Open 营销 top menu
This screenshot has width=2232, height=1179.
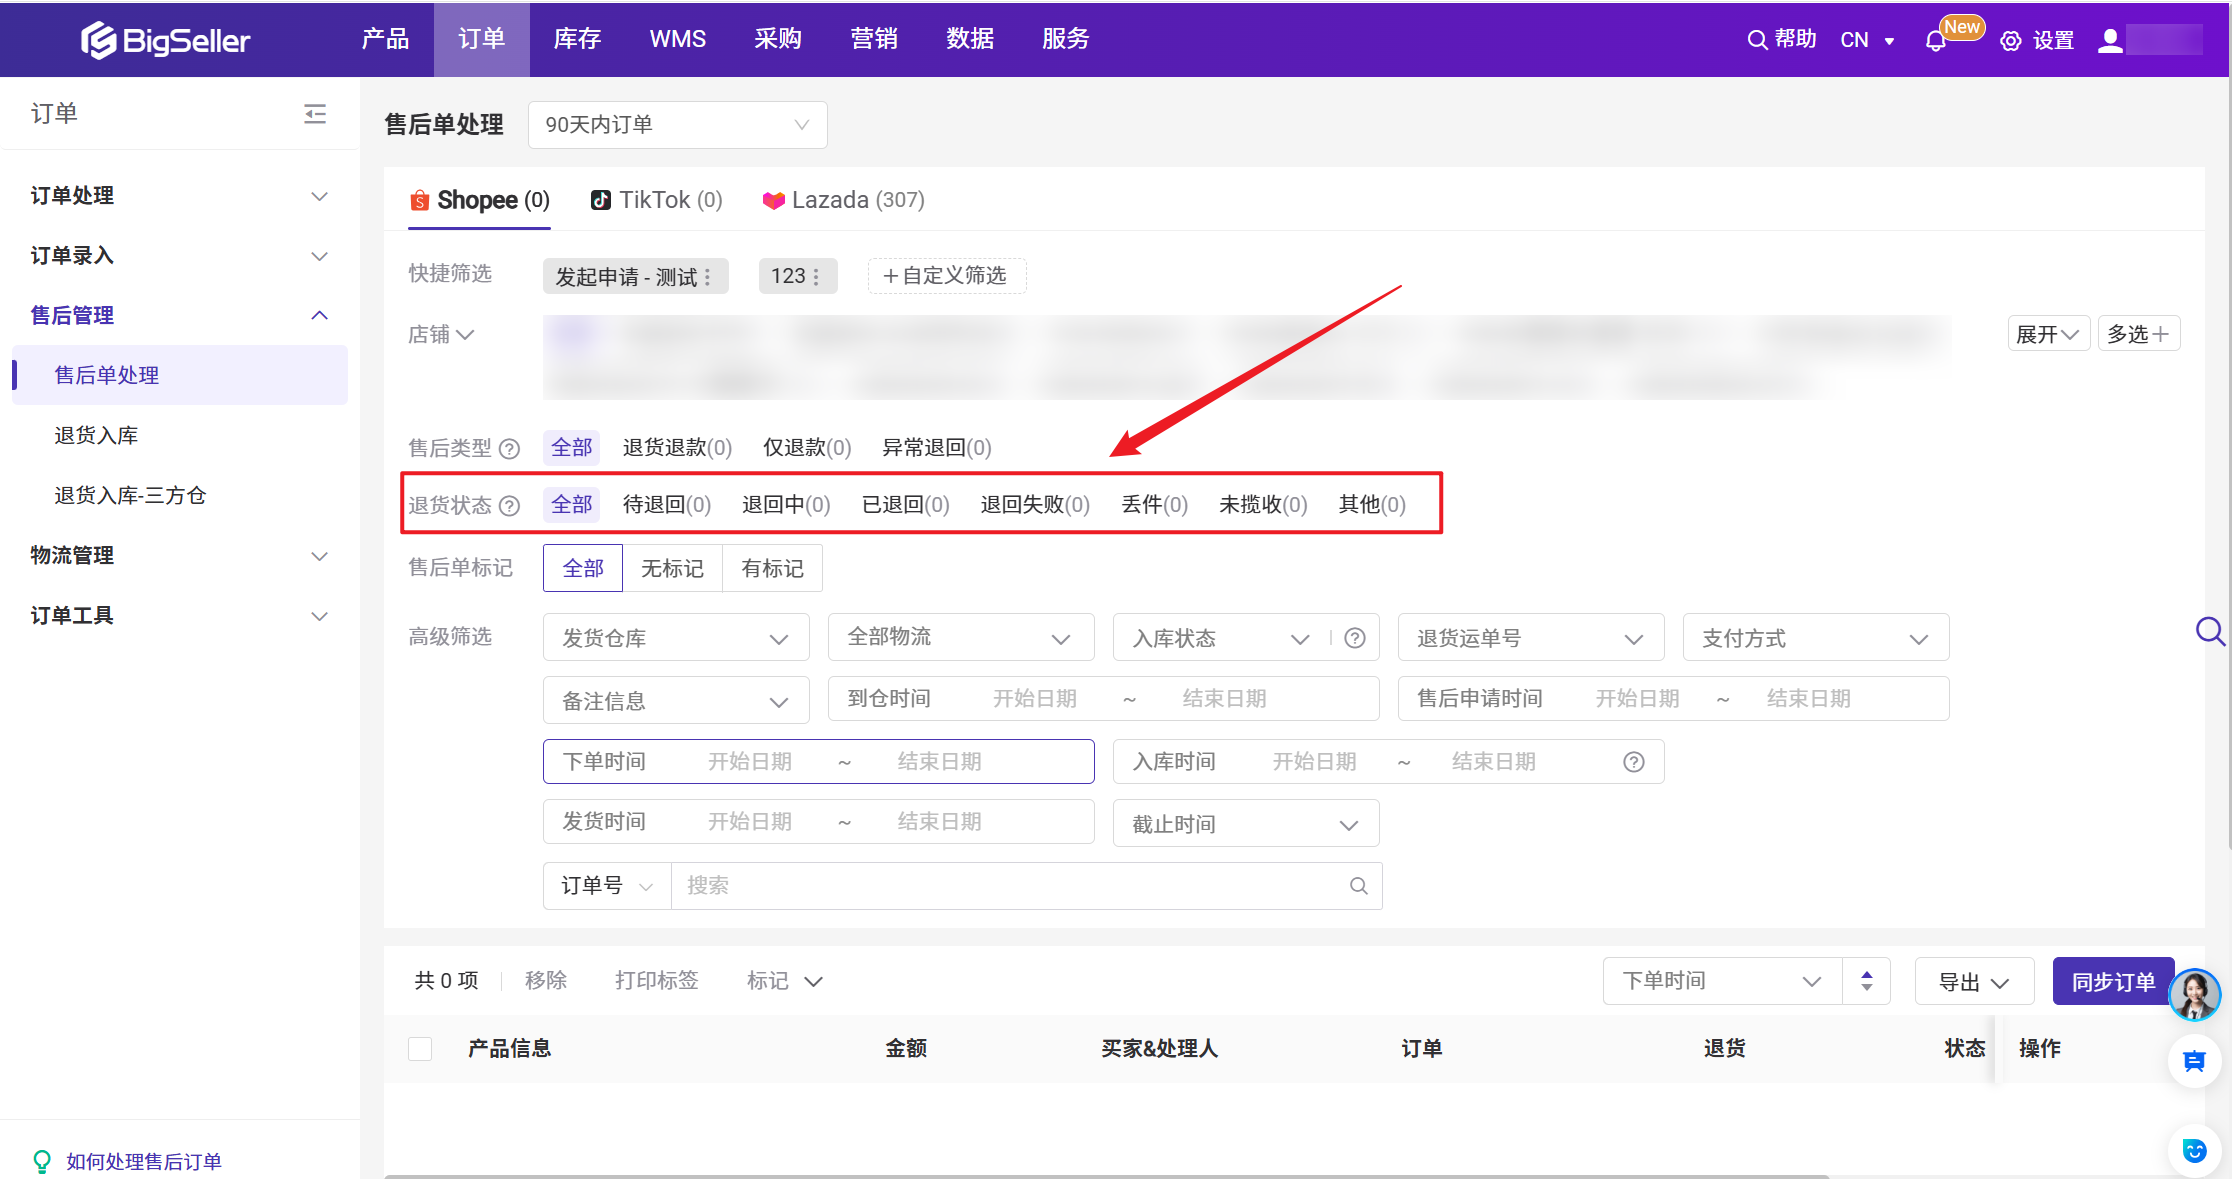873,39
